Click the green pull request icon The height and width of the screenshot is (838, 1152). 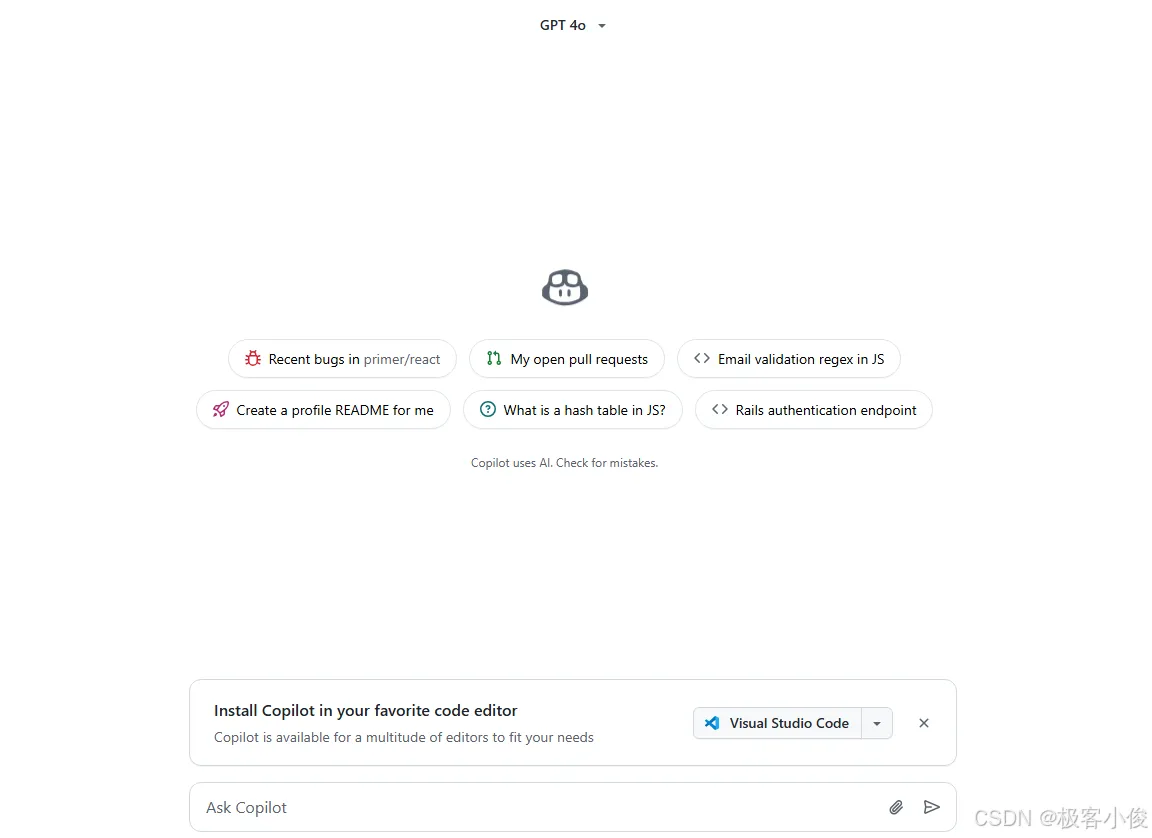tap(494, 358)
